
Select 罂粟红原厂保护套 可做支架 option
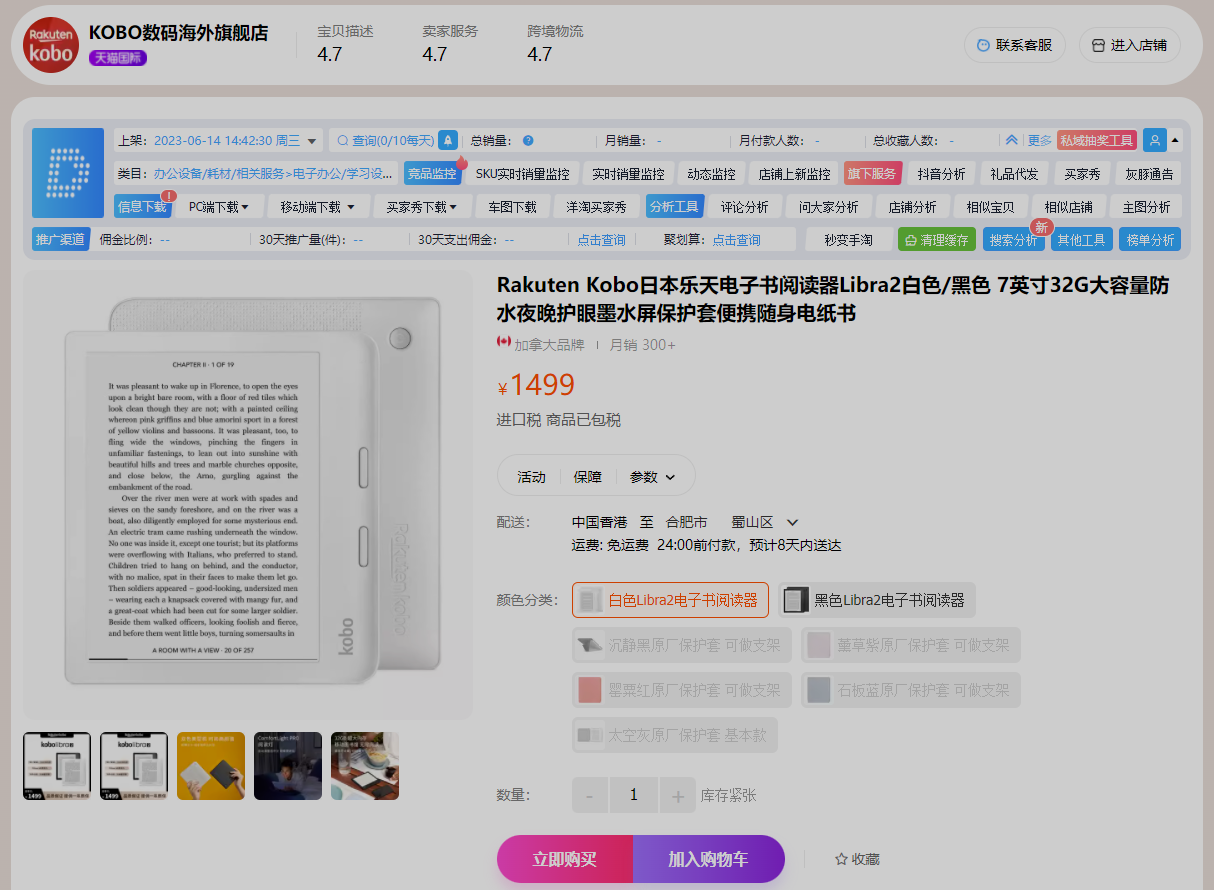[x=682, y=690]
